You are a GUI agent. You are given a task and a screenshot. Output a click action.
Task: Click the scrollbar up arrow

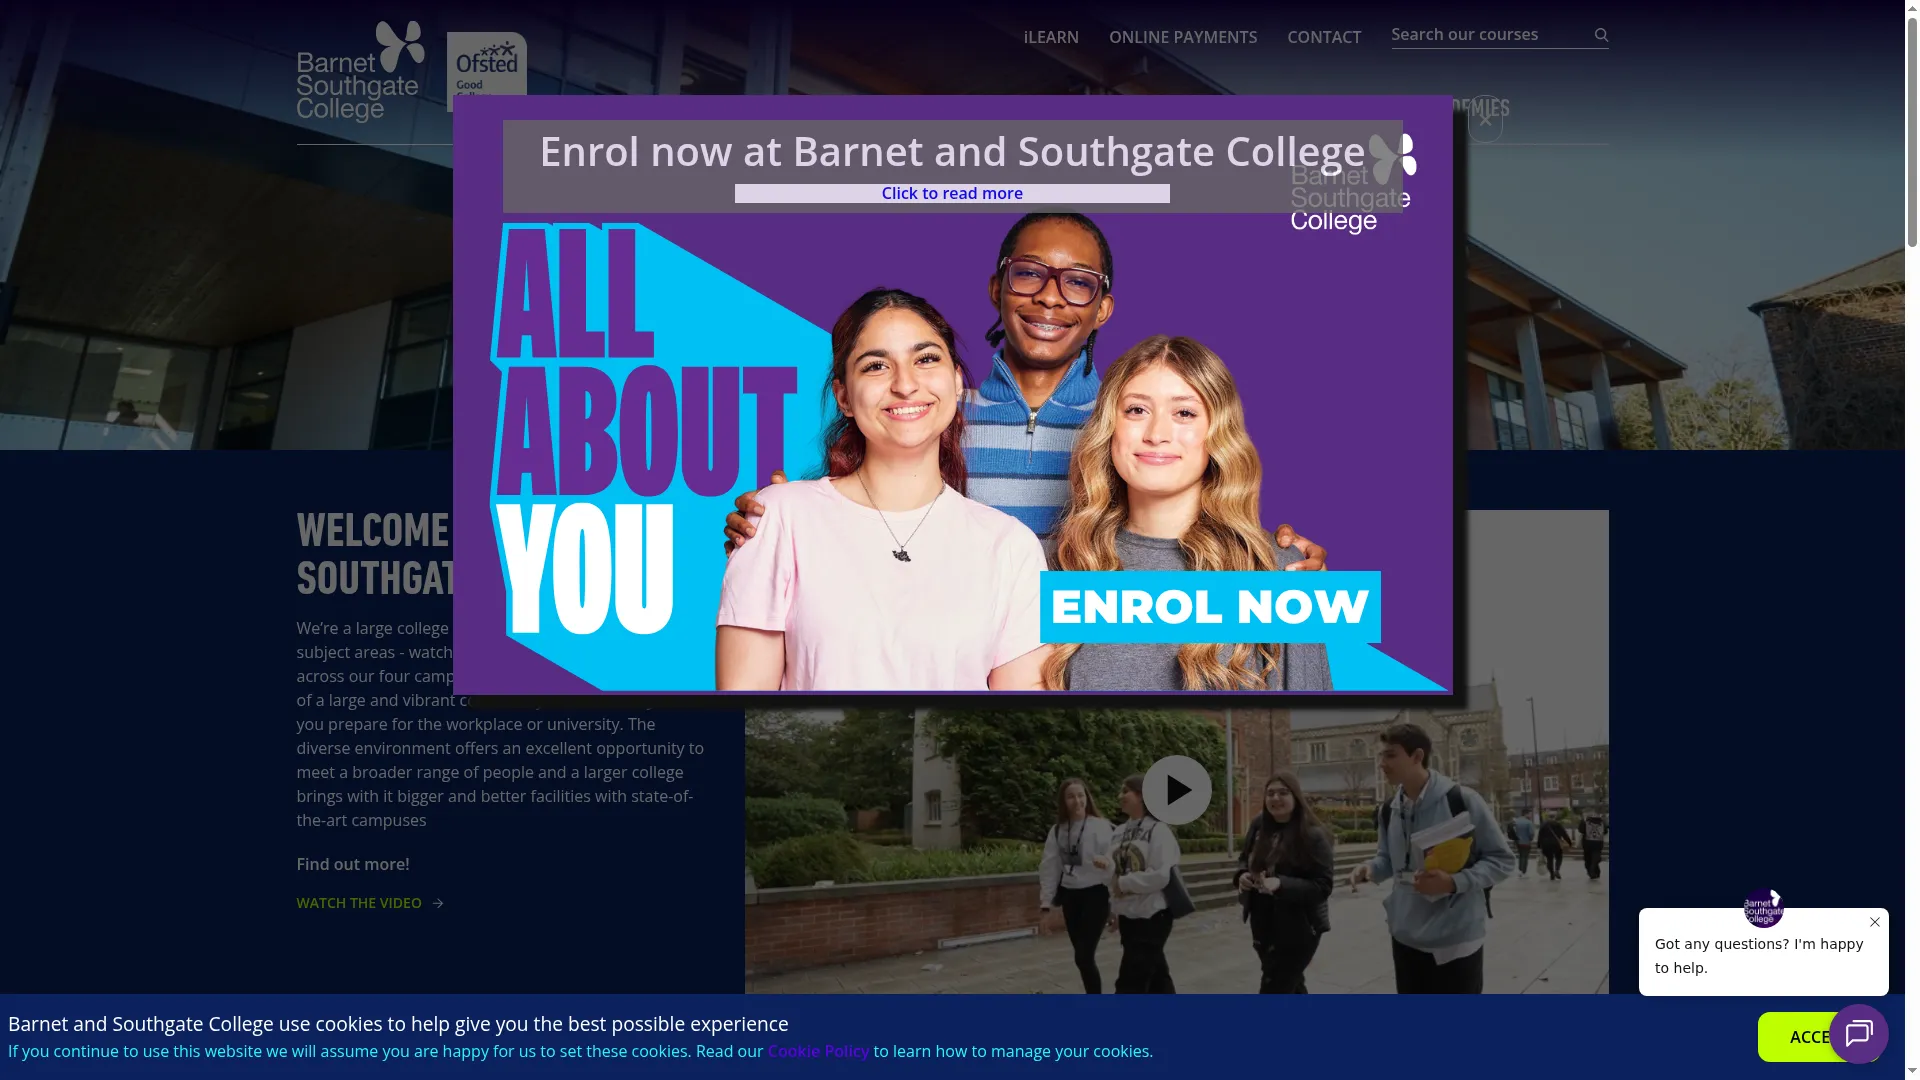(x=1912, y=7)
